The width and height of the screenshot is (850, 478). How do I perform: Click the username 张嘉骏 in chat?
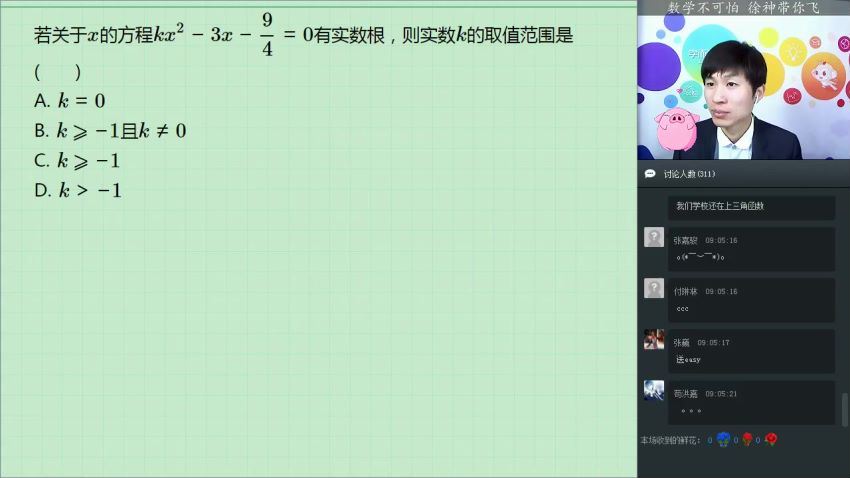click(x=685, y=240)
